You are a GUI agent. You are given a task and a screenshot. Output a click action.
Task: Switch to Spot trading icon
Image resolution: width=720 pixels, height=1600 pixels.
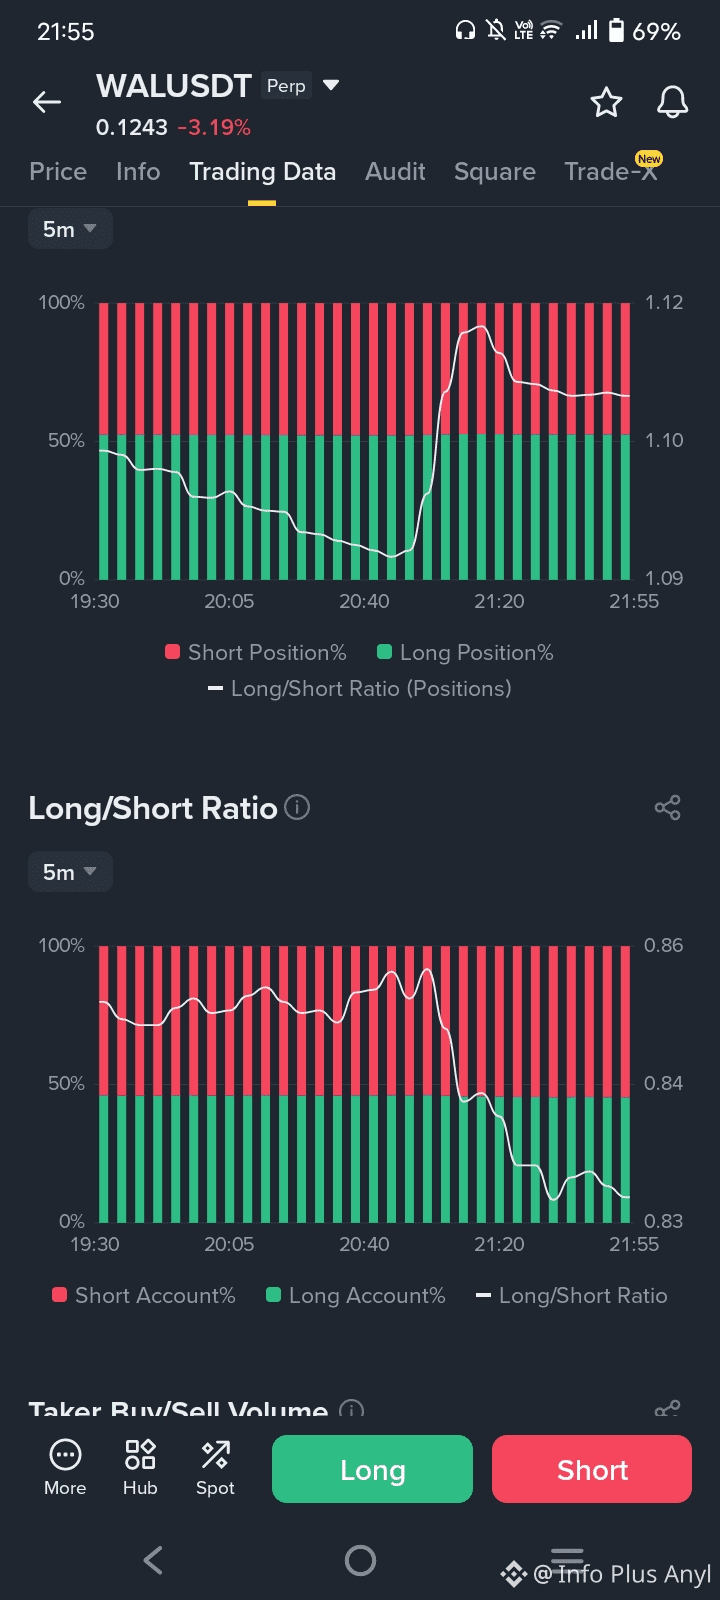point(215,1467)
